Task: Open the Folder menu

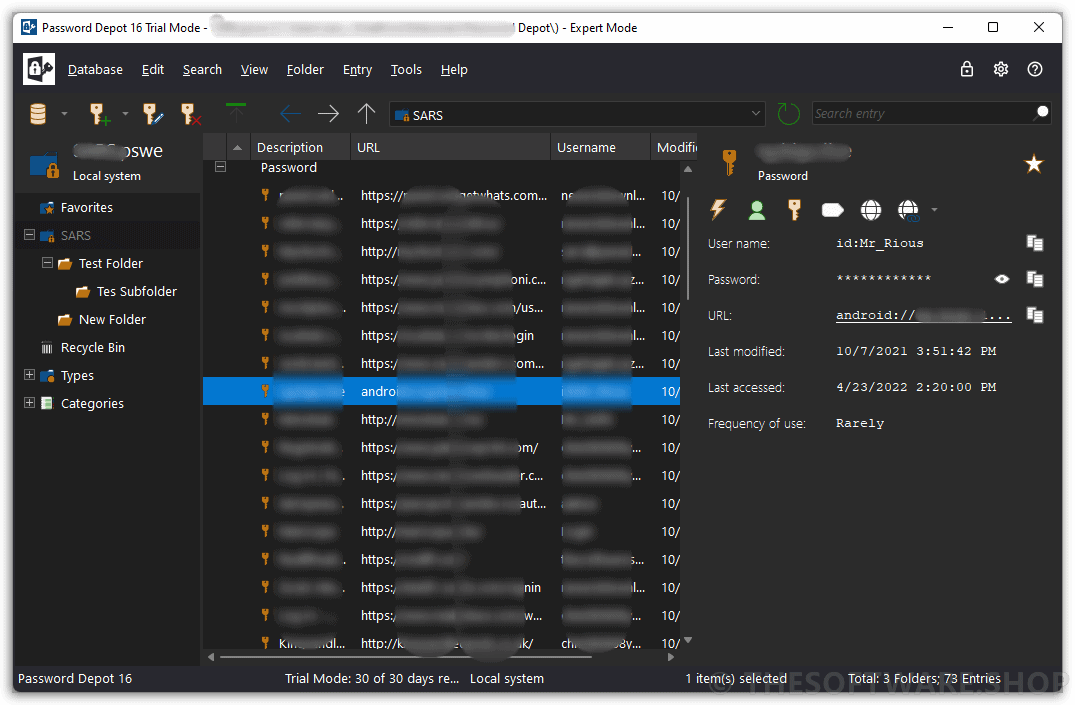Action: pos(305,69)
